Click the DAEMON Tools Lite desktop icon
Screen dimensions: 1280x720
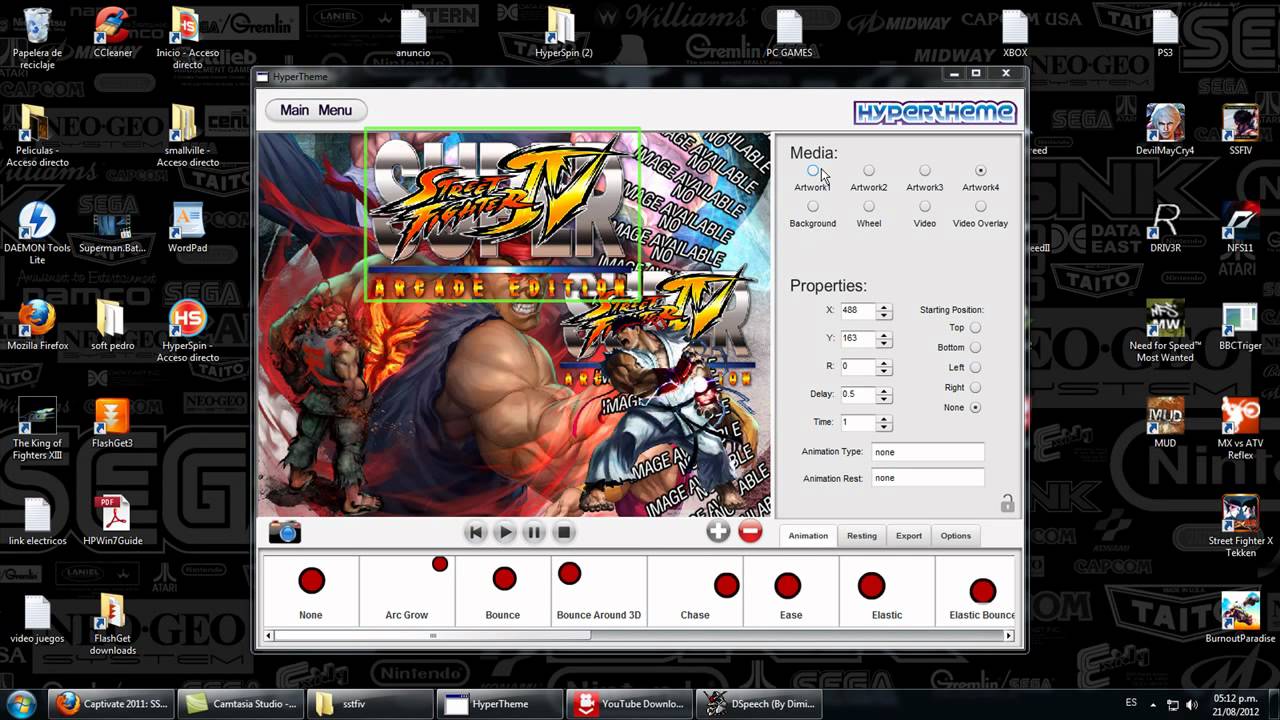pyautogui.click(x=37, y=233)
